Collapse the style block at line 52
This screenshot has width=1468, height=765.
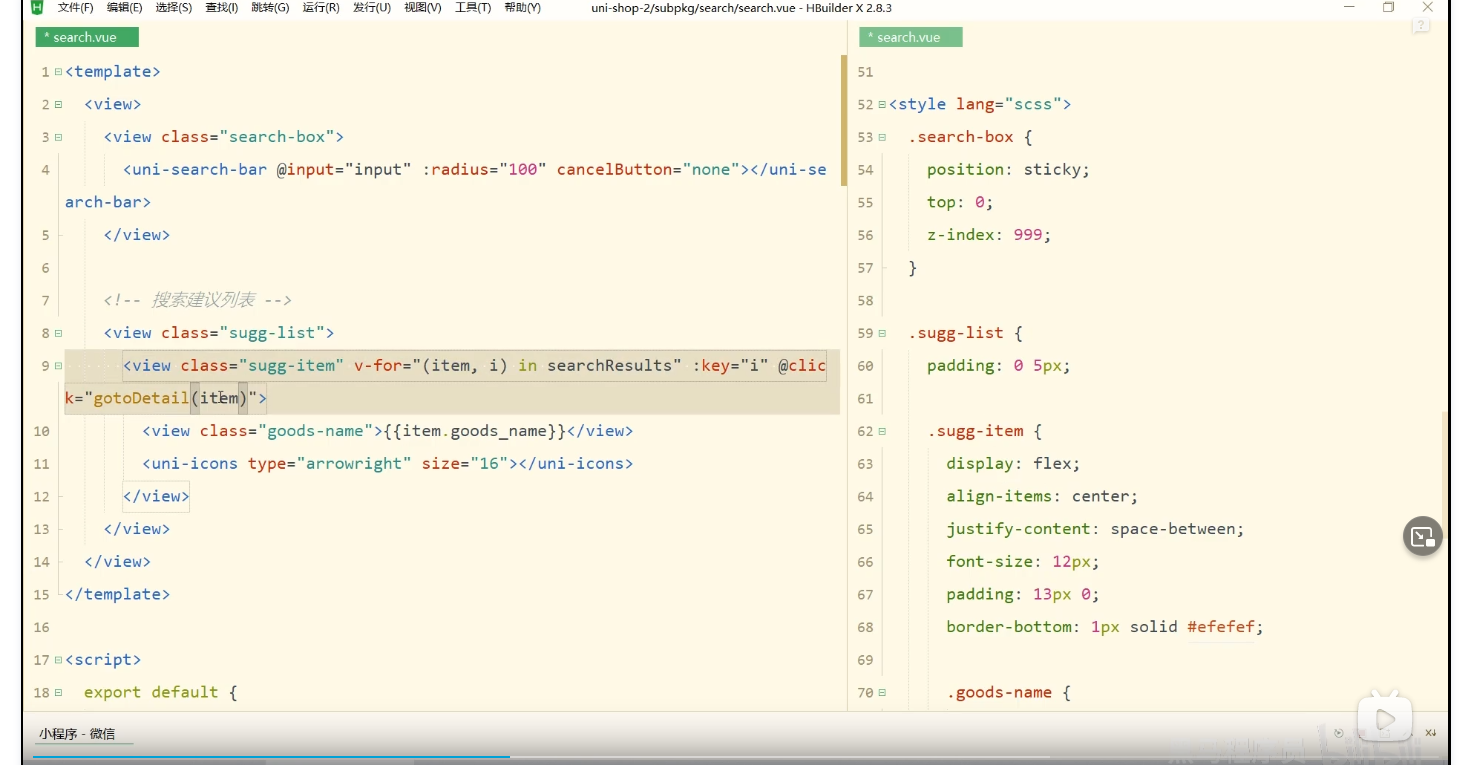(x=882, y=104)
